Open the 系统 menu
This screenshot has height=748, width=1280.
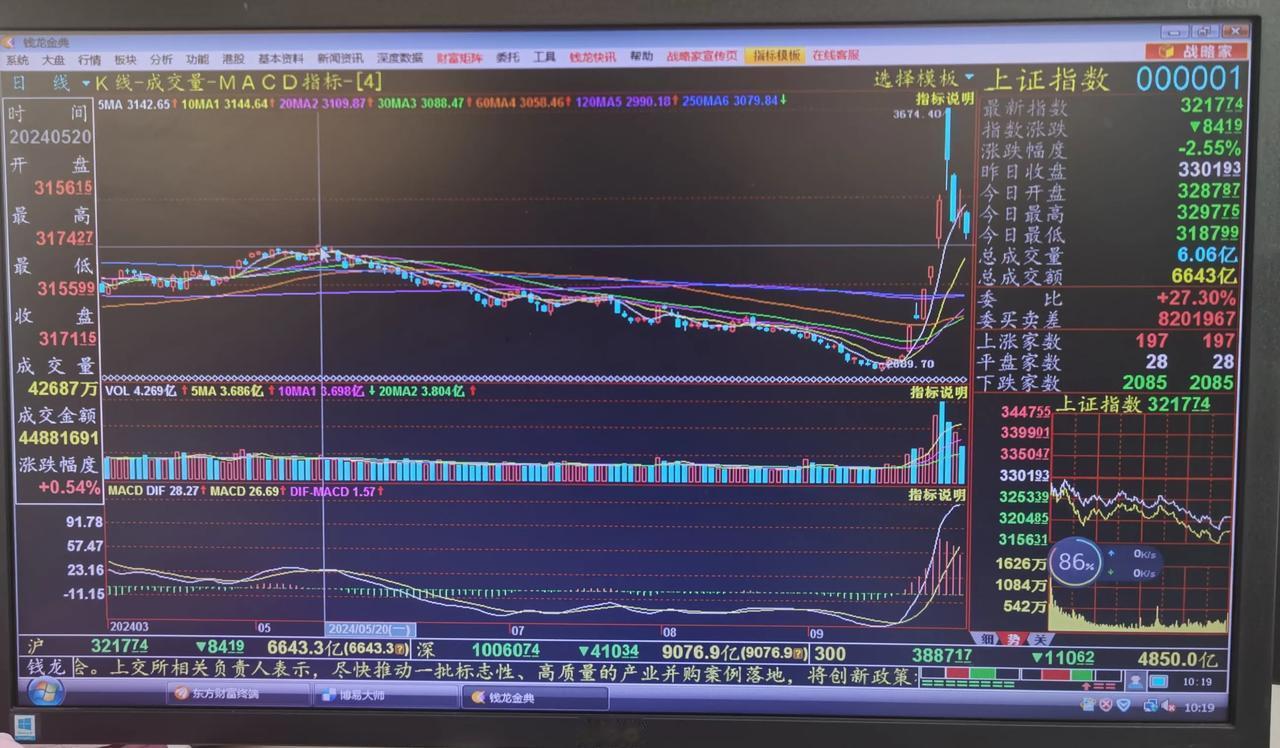click(x=17, y=59)
